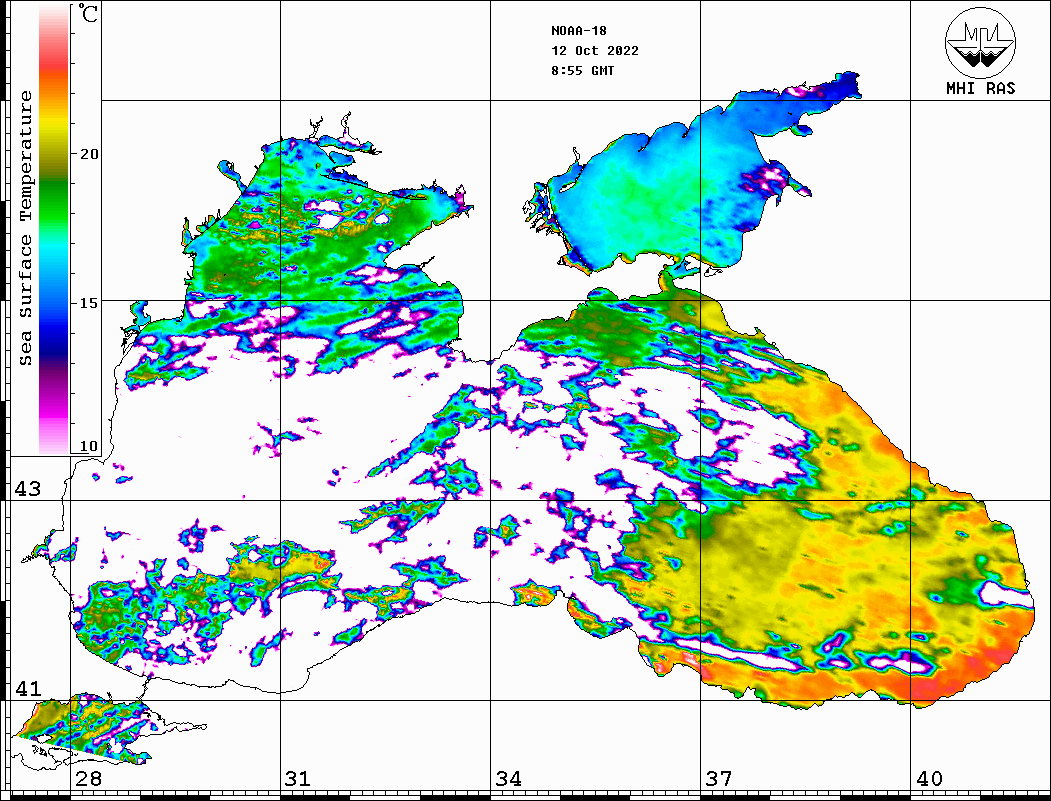Viewport: 1051px width, 801px height.
Task: Click the longitude label '40'
Action: click(x=929, y=778)
